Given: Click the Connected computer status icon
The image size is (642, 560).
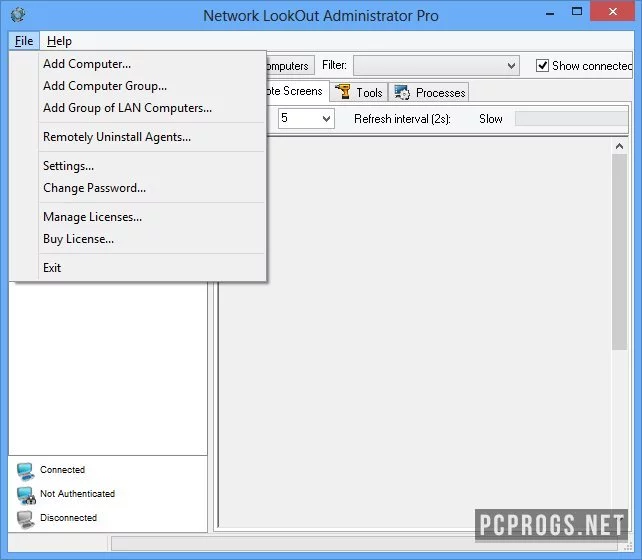Looking at the screenshot, I should [x=25, y=471].
